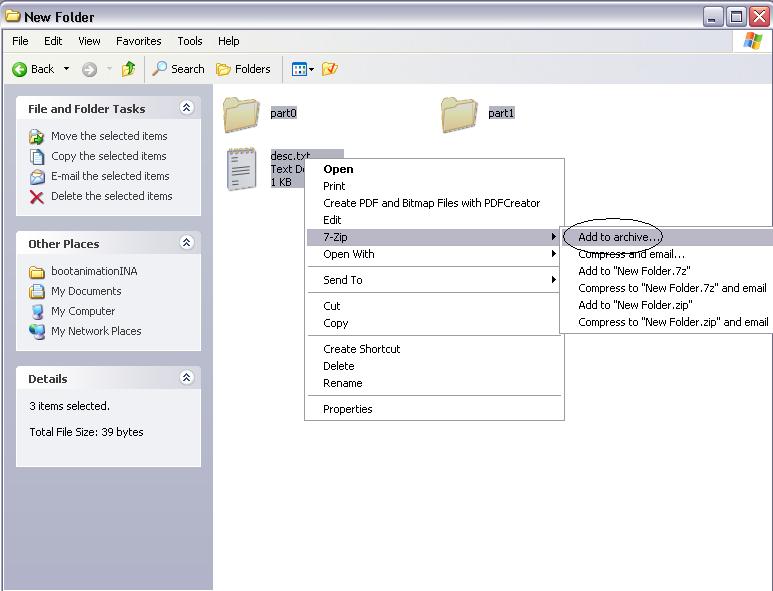The image size is (773, 591).
Task: Click the part0 folder icon
Action: coord(241,114)
